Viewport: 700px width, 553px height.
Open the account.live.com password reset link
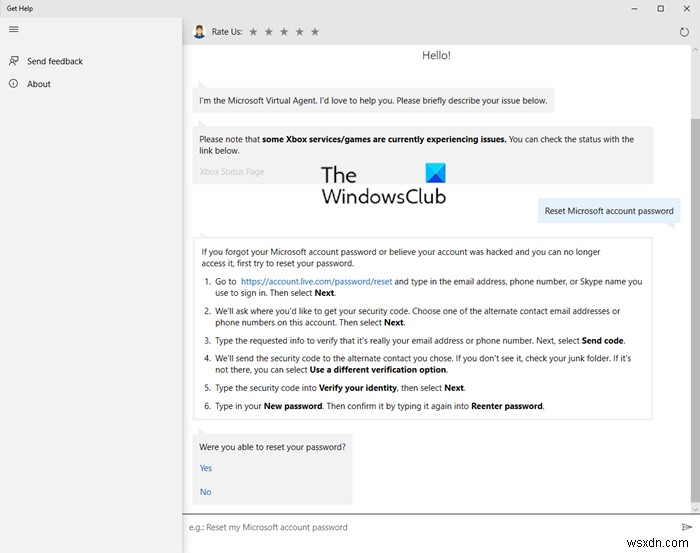point(316,282)
